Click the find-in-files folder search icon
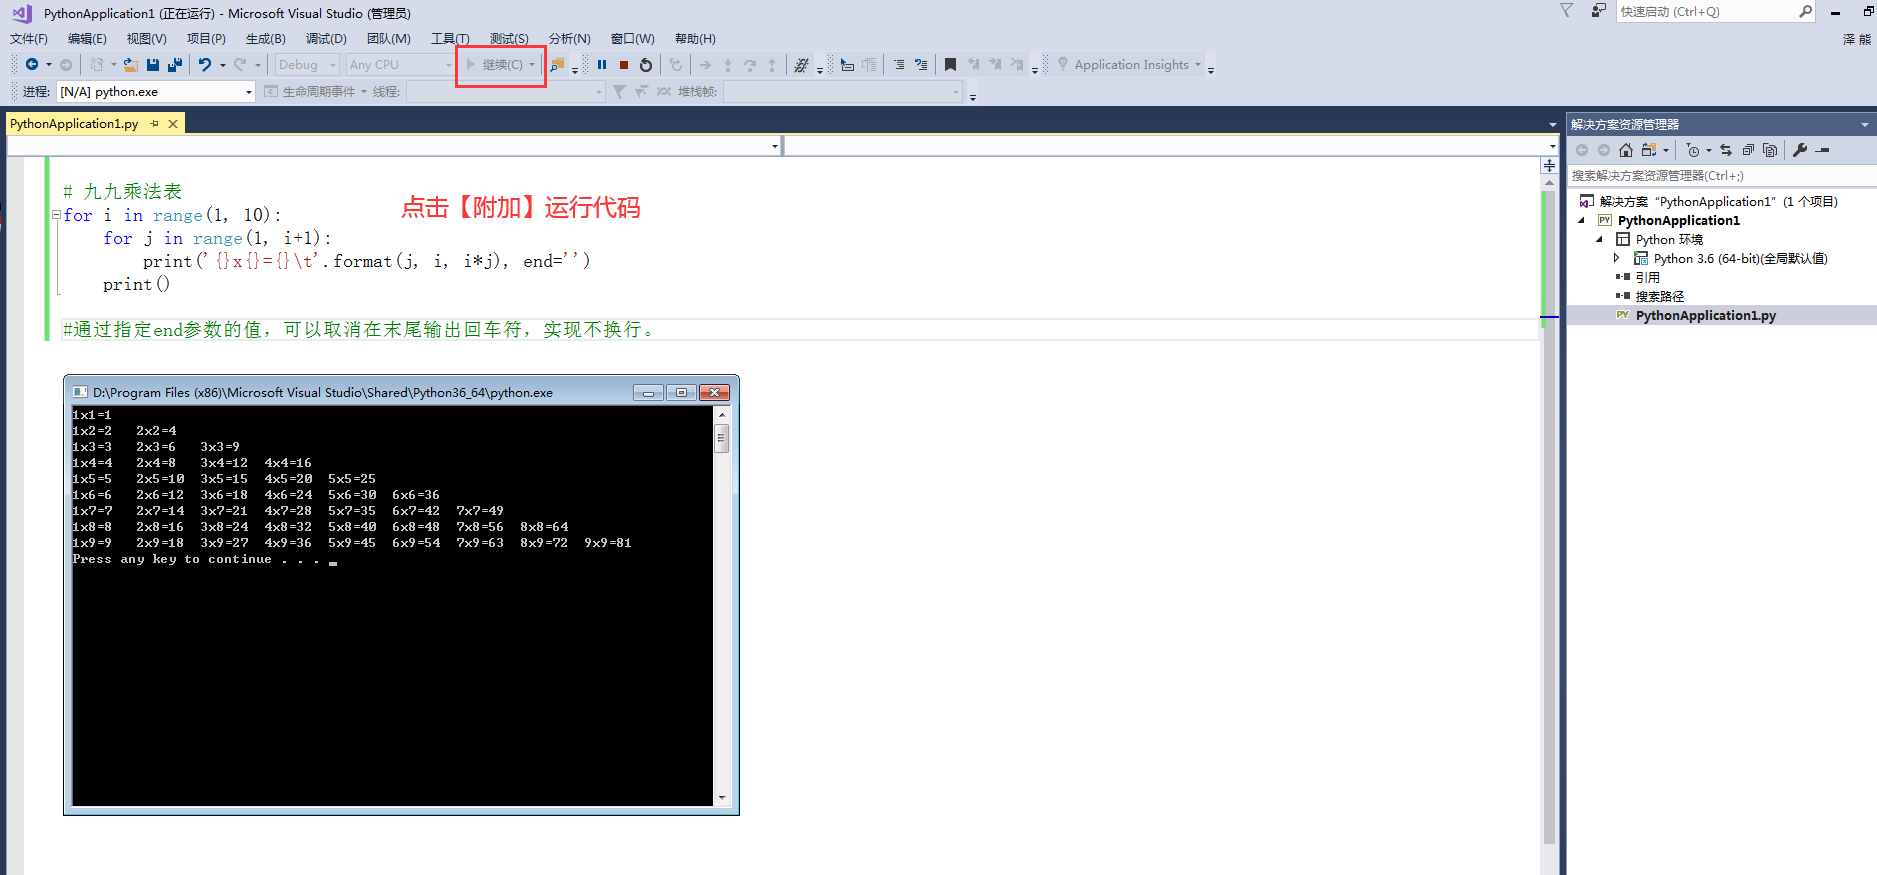The image size is (1877, 875). coord(557,65)
